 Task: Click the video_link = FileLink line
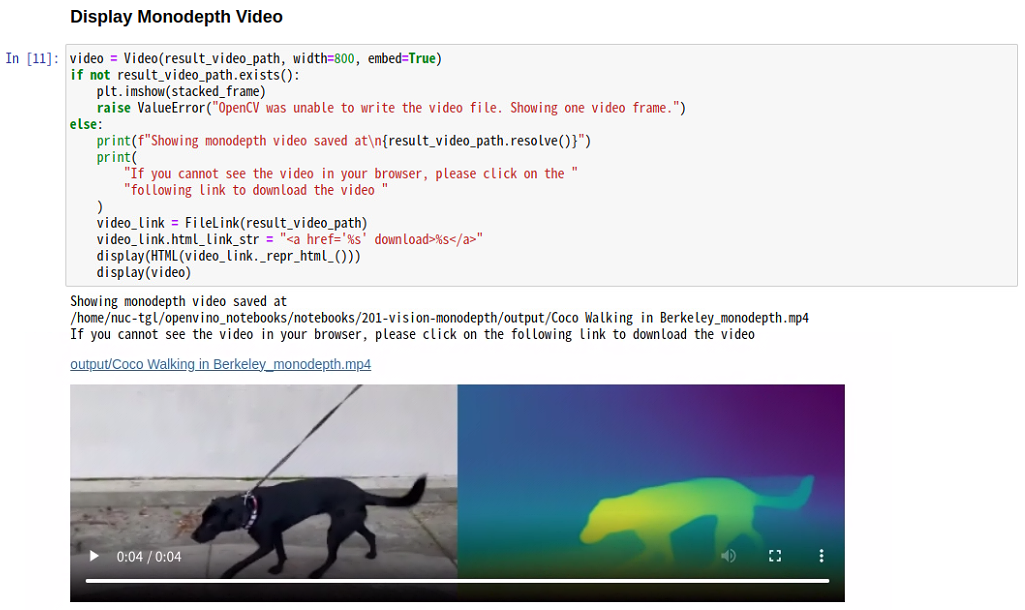232,222
